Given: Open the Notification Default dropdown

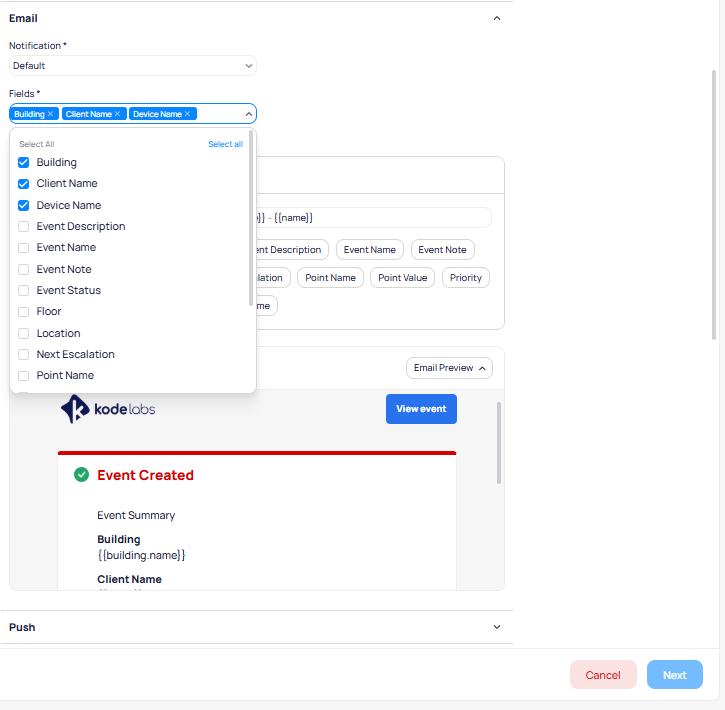Looking at the screenshot, I should click(x=132, y=66).
